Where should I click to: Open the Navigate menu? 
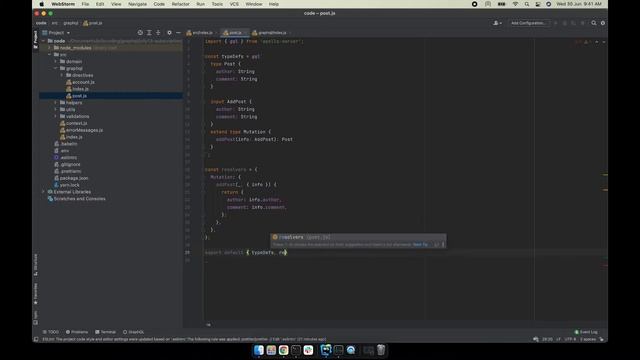pos(138,4)
